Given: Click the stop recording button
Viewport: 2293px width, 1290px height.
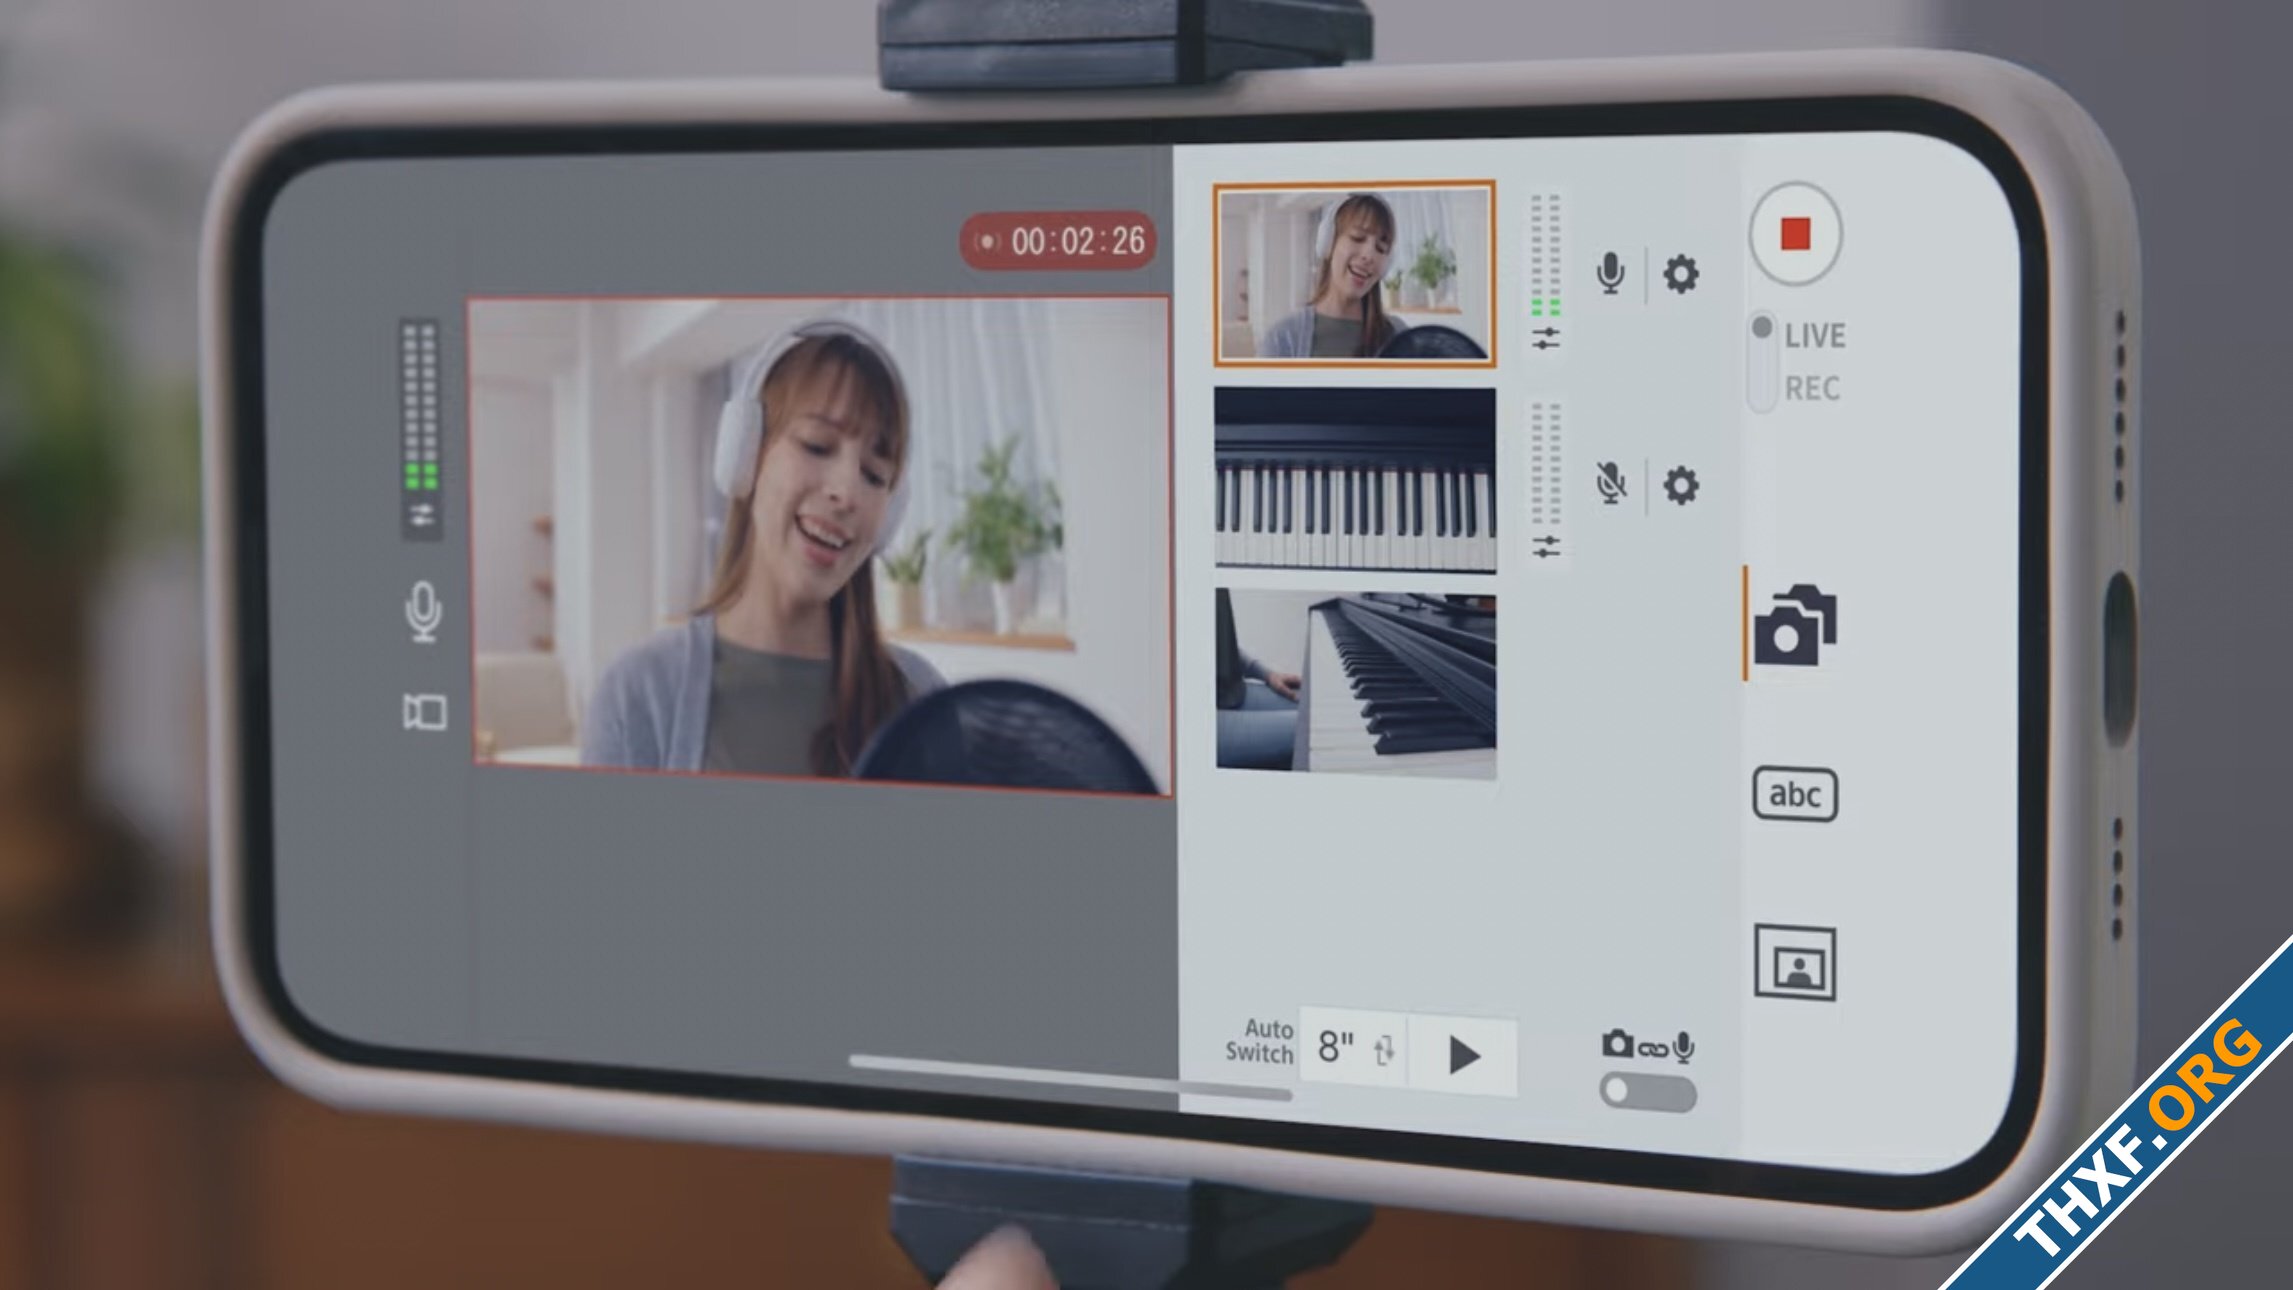Looking at the screenshot, I should point(1795,232).
